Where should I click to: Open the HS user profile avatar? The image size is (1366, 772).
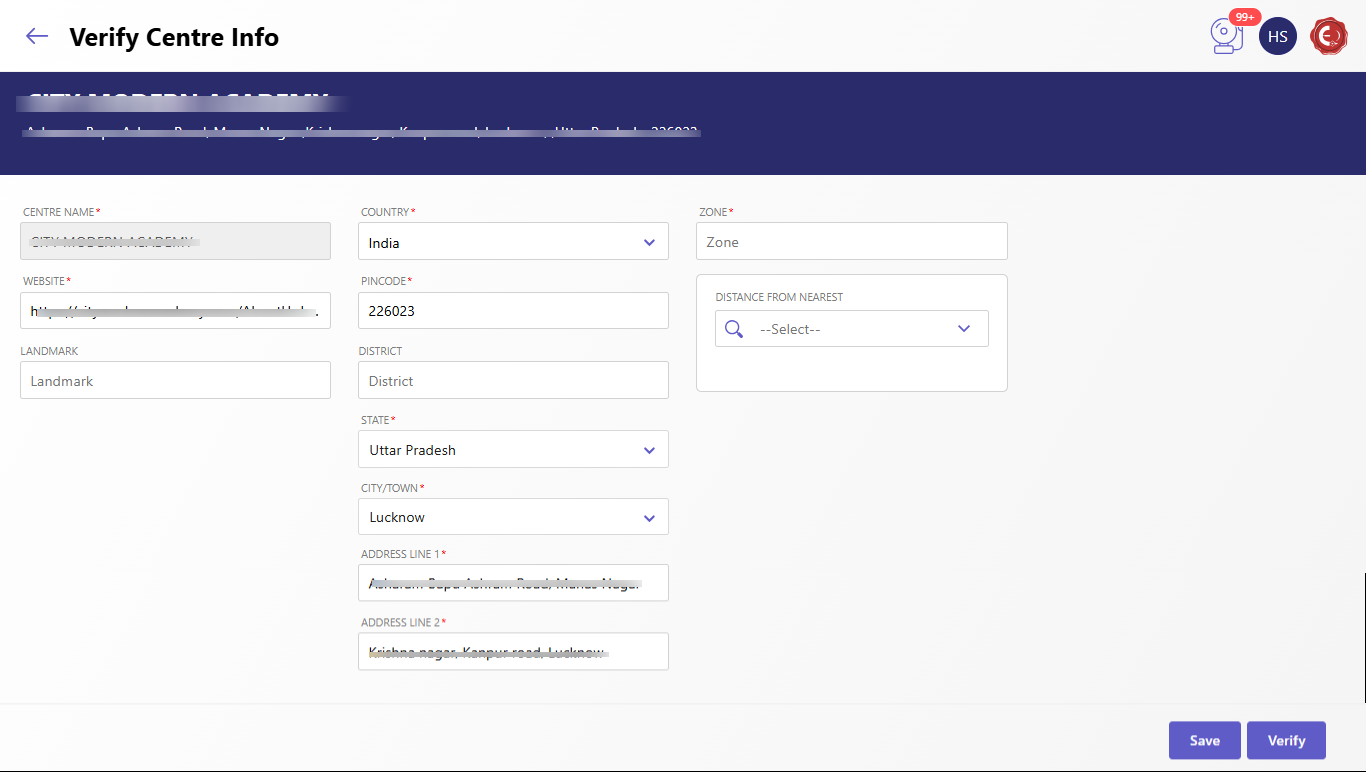[x=1277, y=37]
